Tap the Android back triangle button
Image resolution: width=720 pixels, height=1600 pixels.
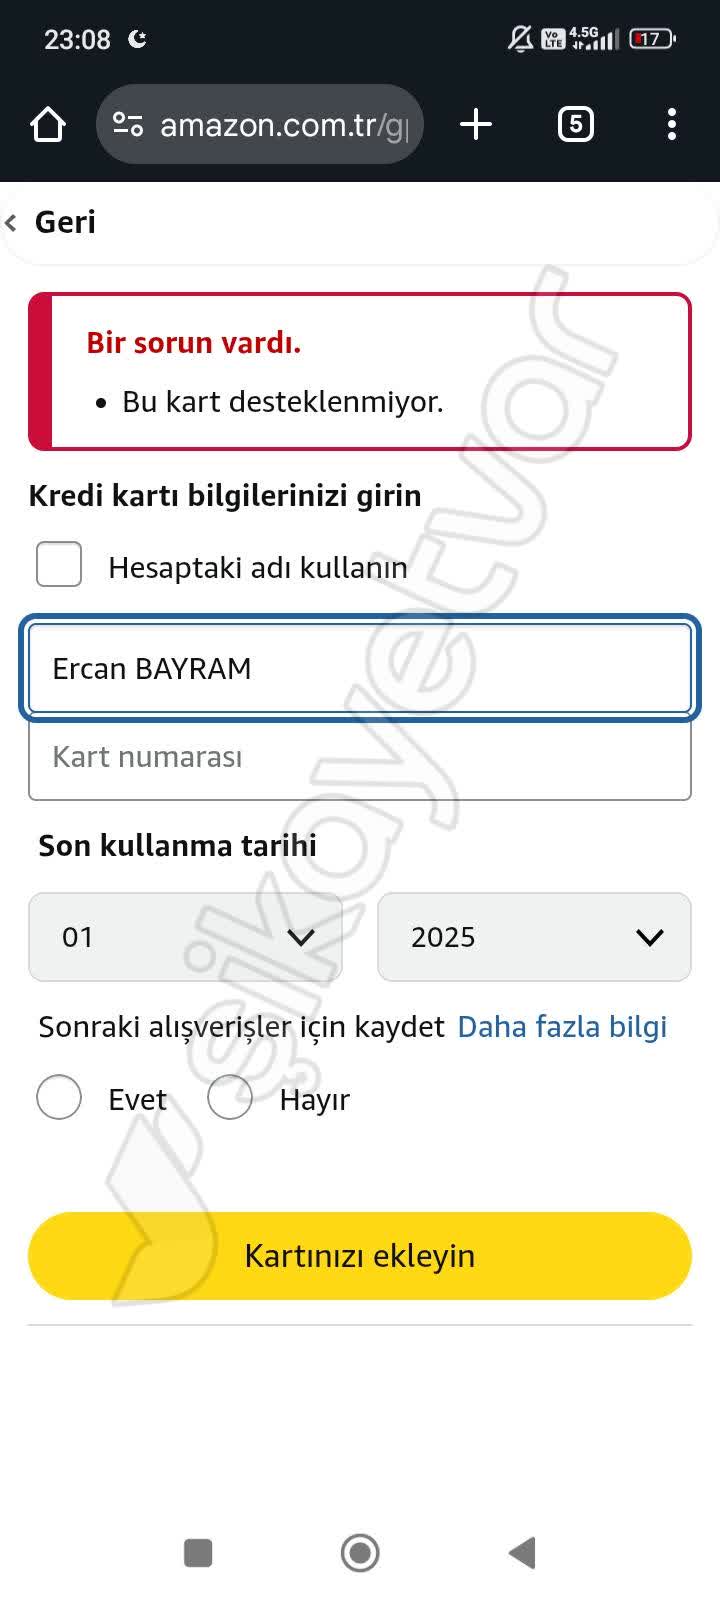(x=520, y=1552)
